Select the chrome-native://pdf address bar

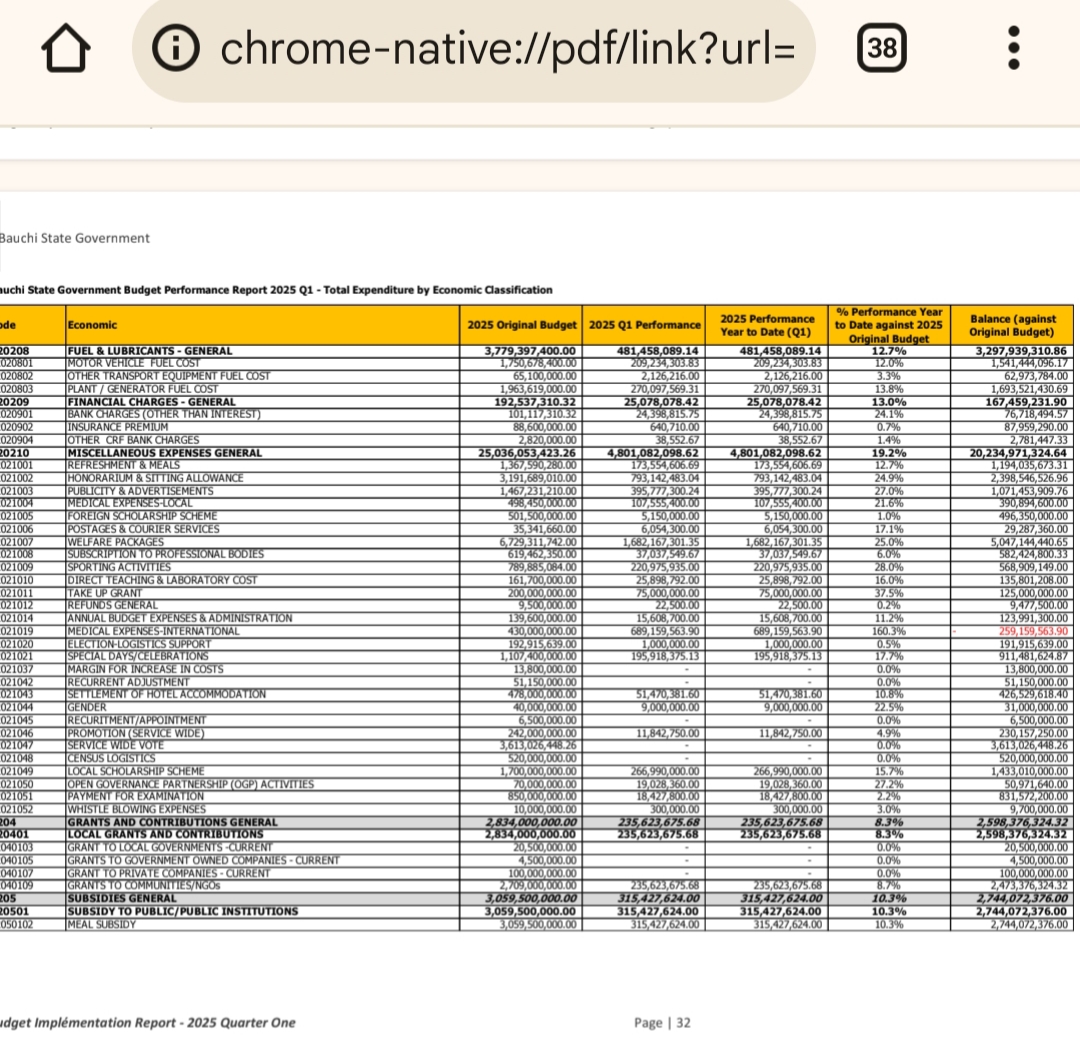click(474, 48)
